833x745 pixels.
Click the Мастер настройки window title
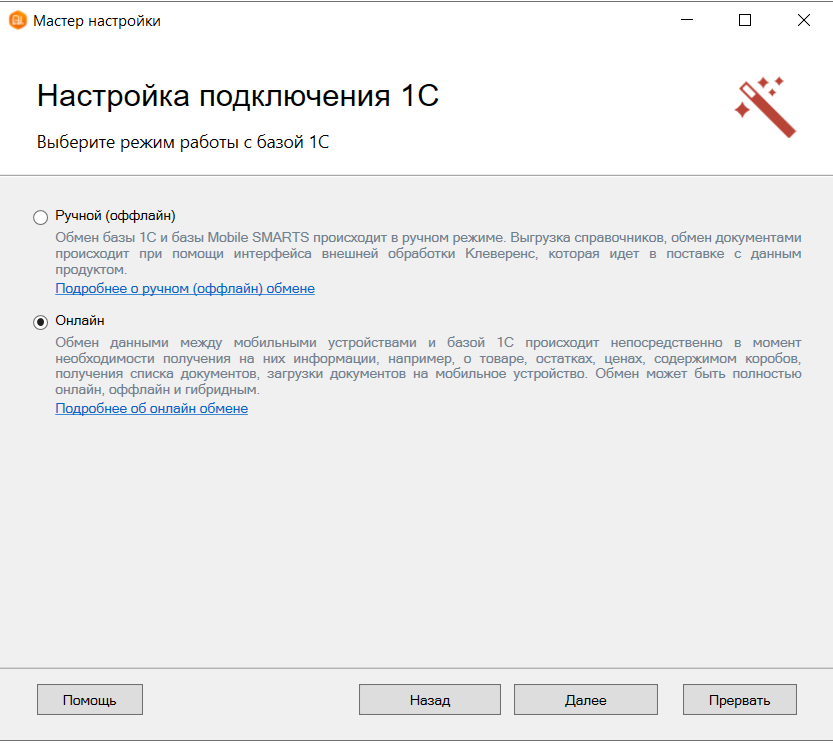click(97, 21)
